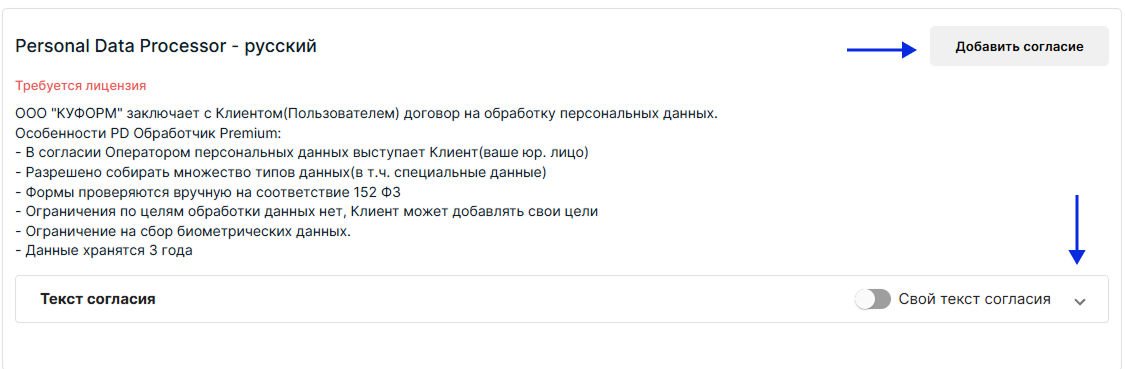Viewport: 1125px width, 369px height.
Task: Select the Personal Data Processor - русский title
Action: 166,47
